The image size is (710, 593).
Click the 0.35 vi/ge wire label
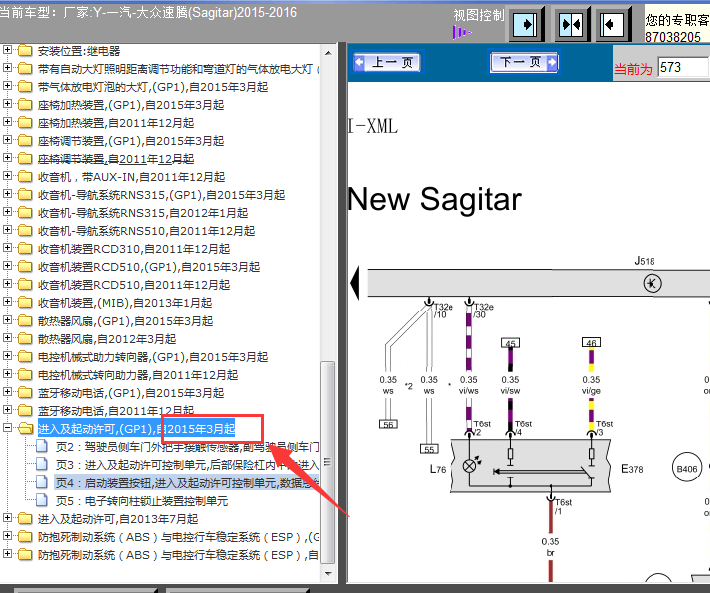point(591,385)
